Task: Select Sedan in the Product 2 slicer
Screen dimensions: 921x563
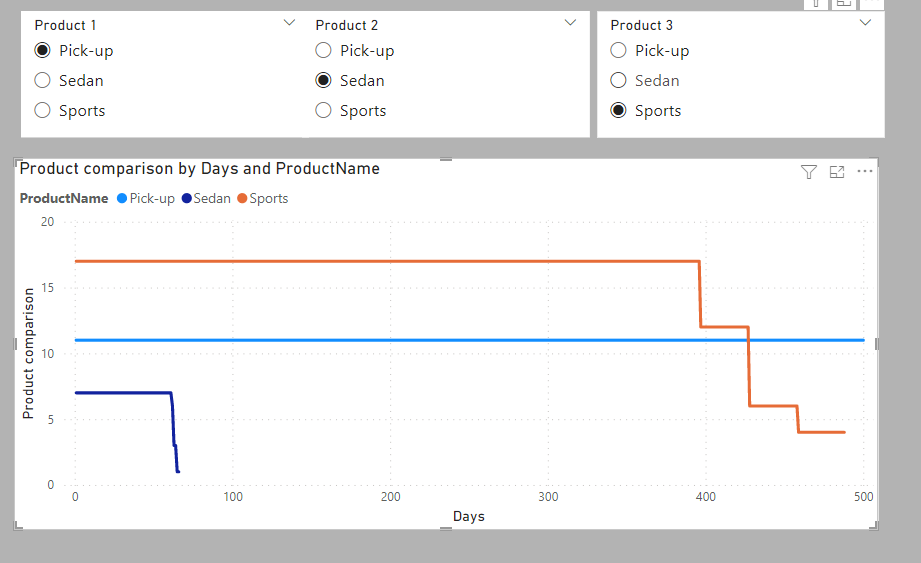Action: [x=323, y=80]
